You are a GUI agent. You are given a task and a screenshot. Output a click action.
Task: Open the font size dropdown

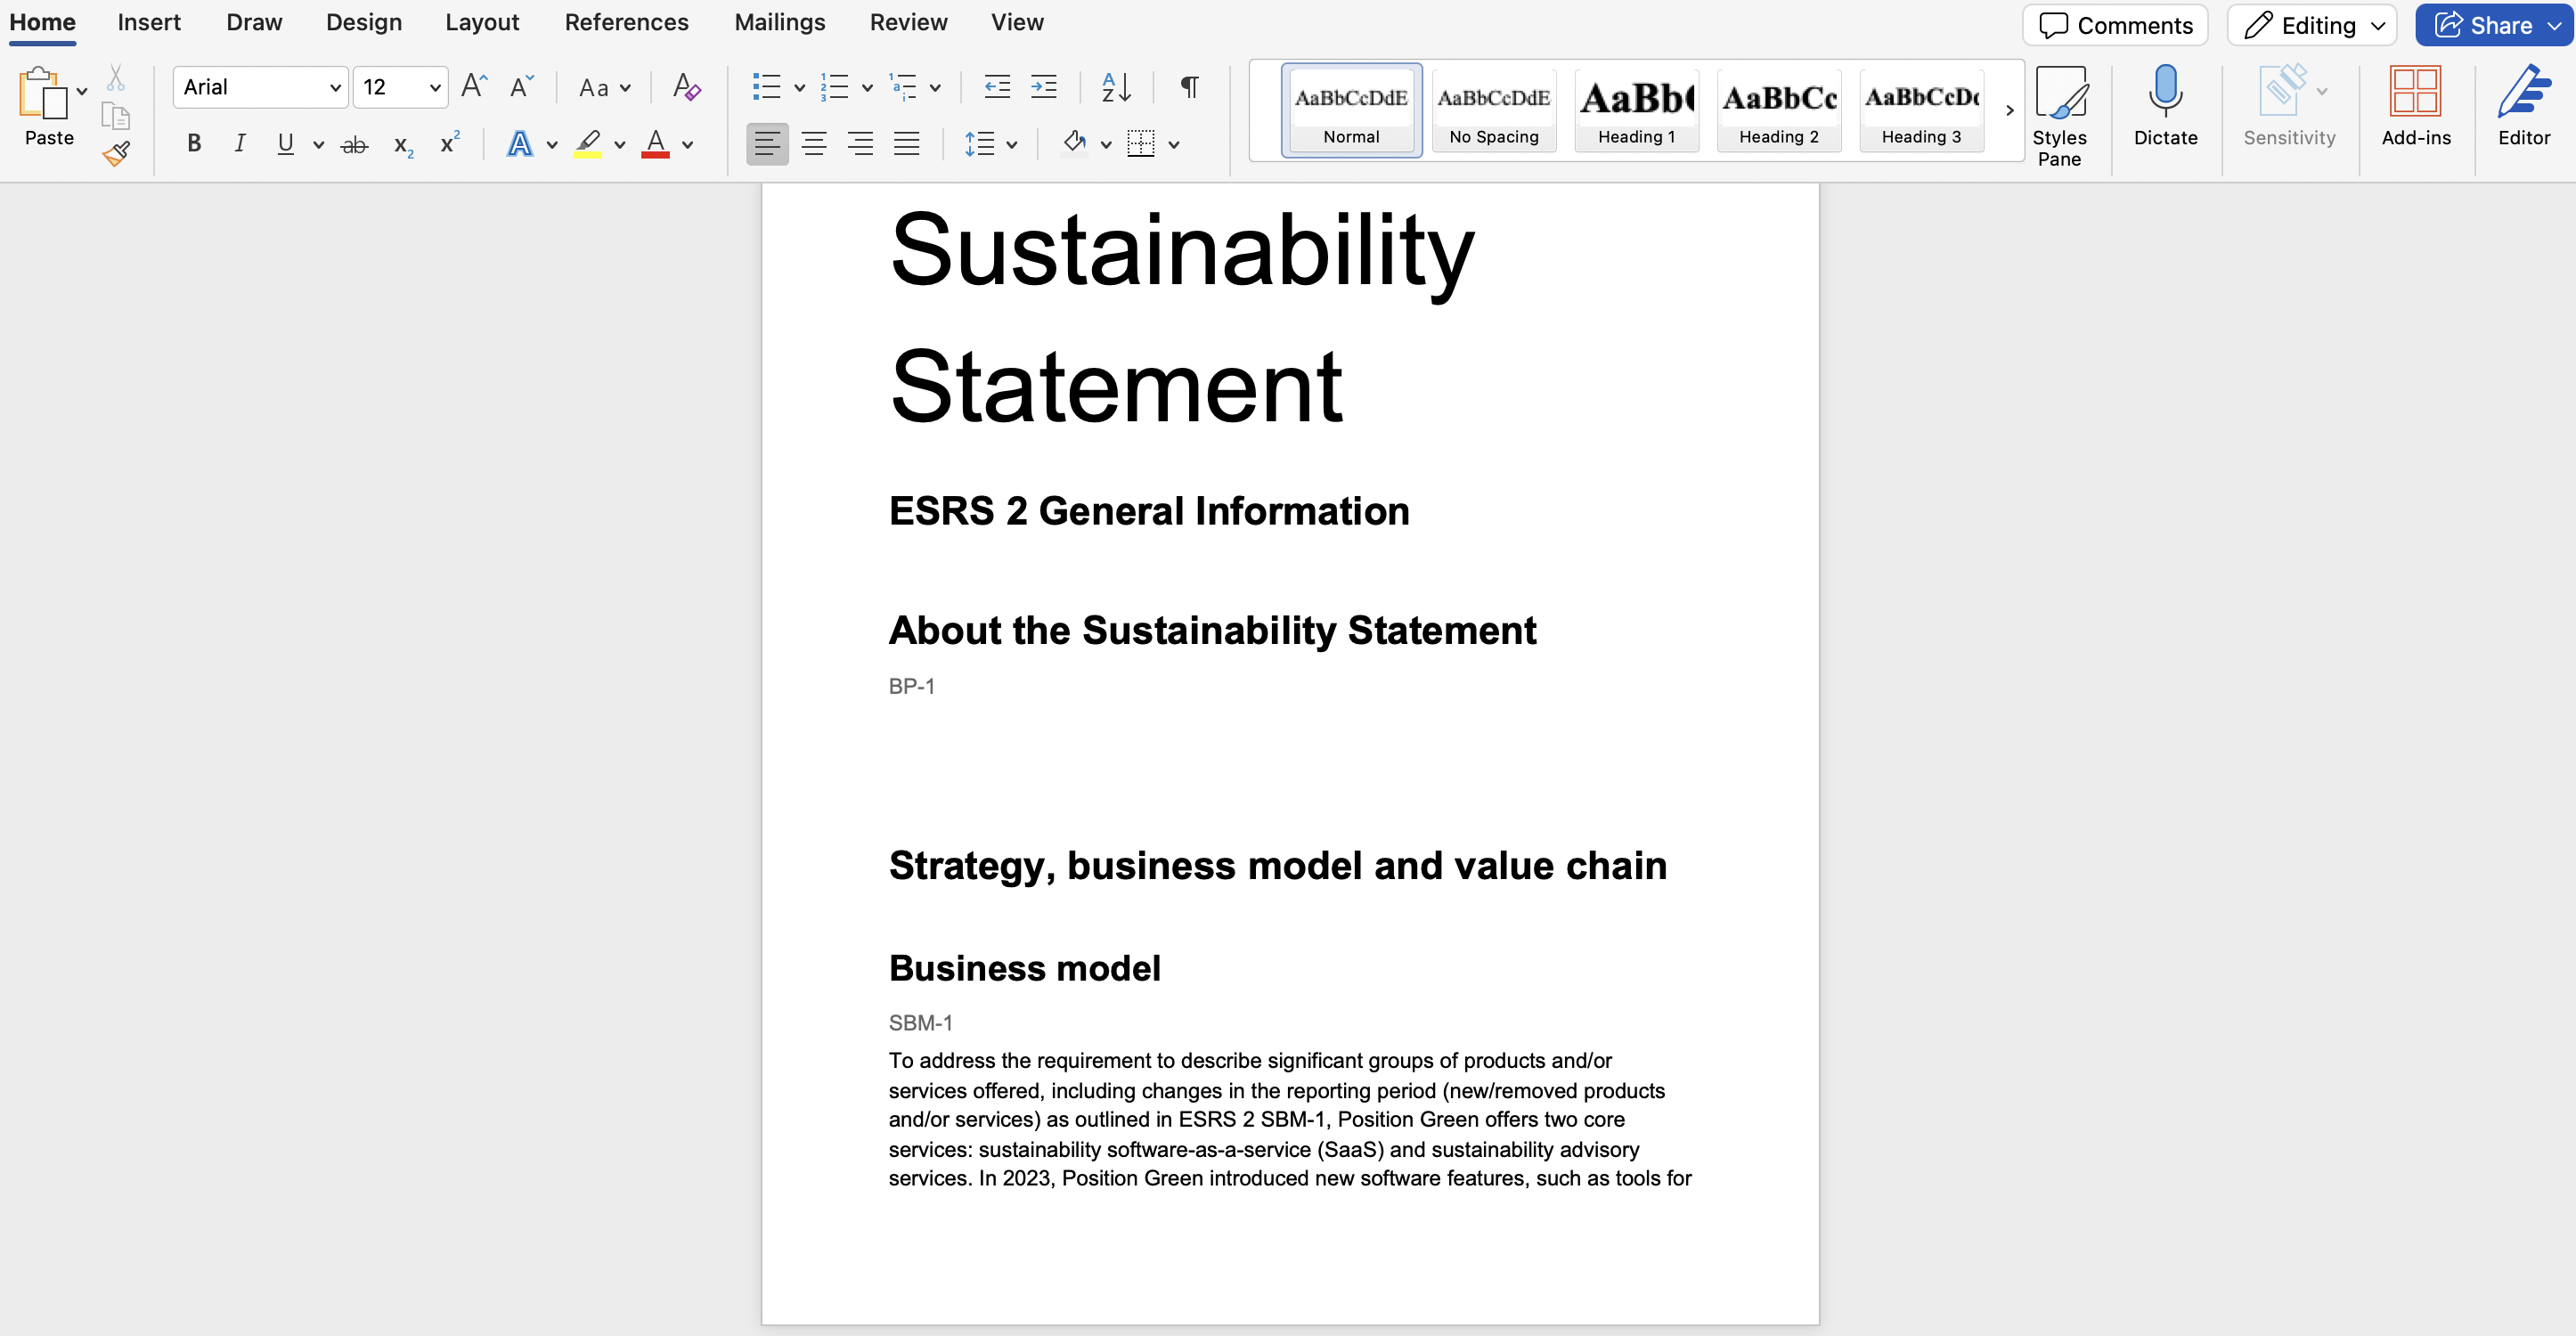[x=435, y=87]
